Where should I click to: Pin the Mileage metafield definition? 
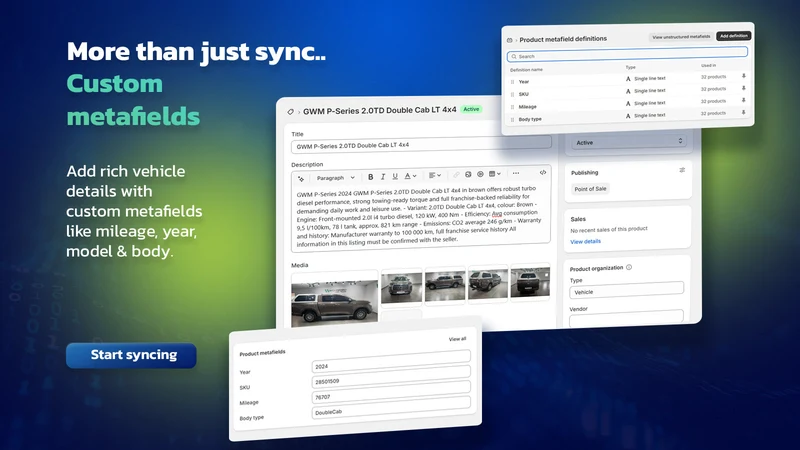tap(743, 100)
